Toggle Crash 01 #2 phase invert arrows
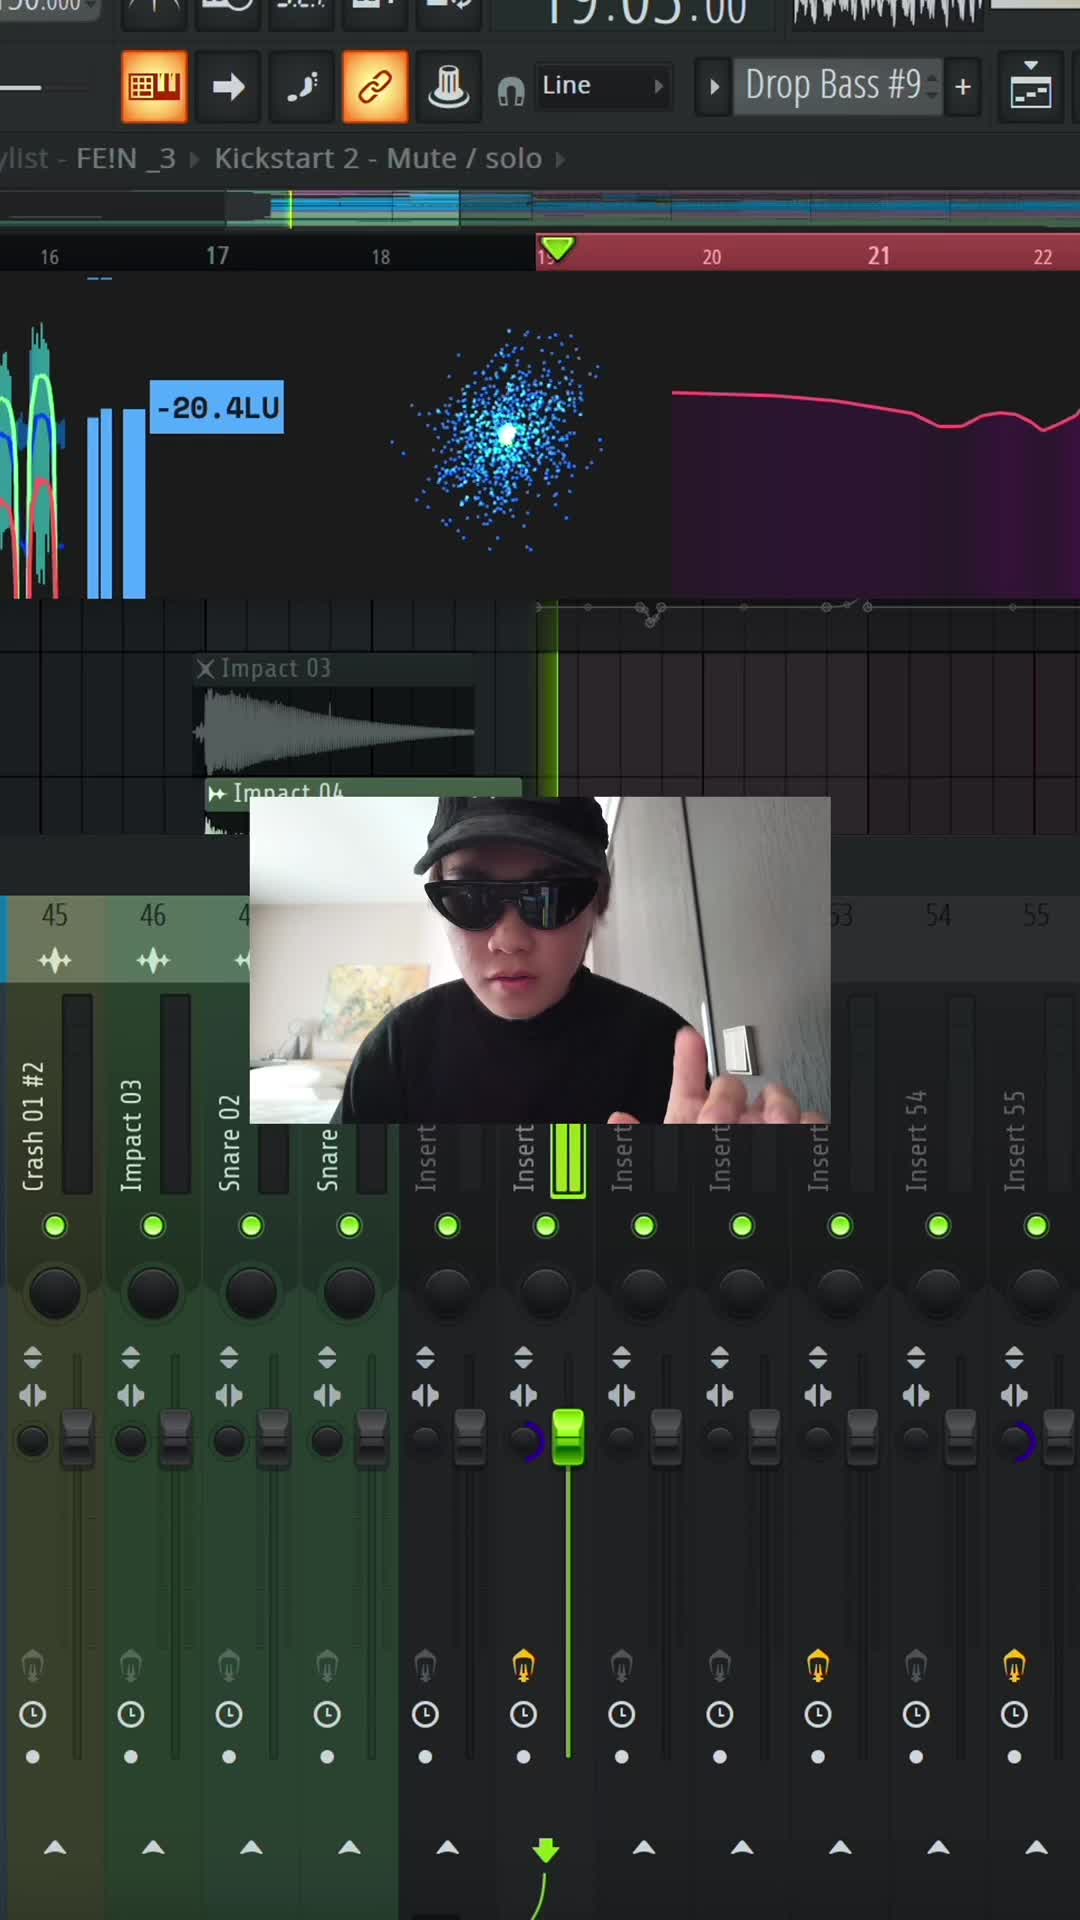Viewport: 1080px width, 1920px height. pyautogui.click(x=33, y=1357)
